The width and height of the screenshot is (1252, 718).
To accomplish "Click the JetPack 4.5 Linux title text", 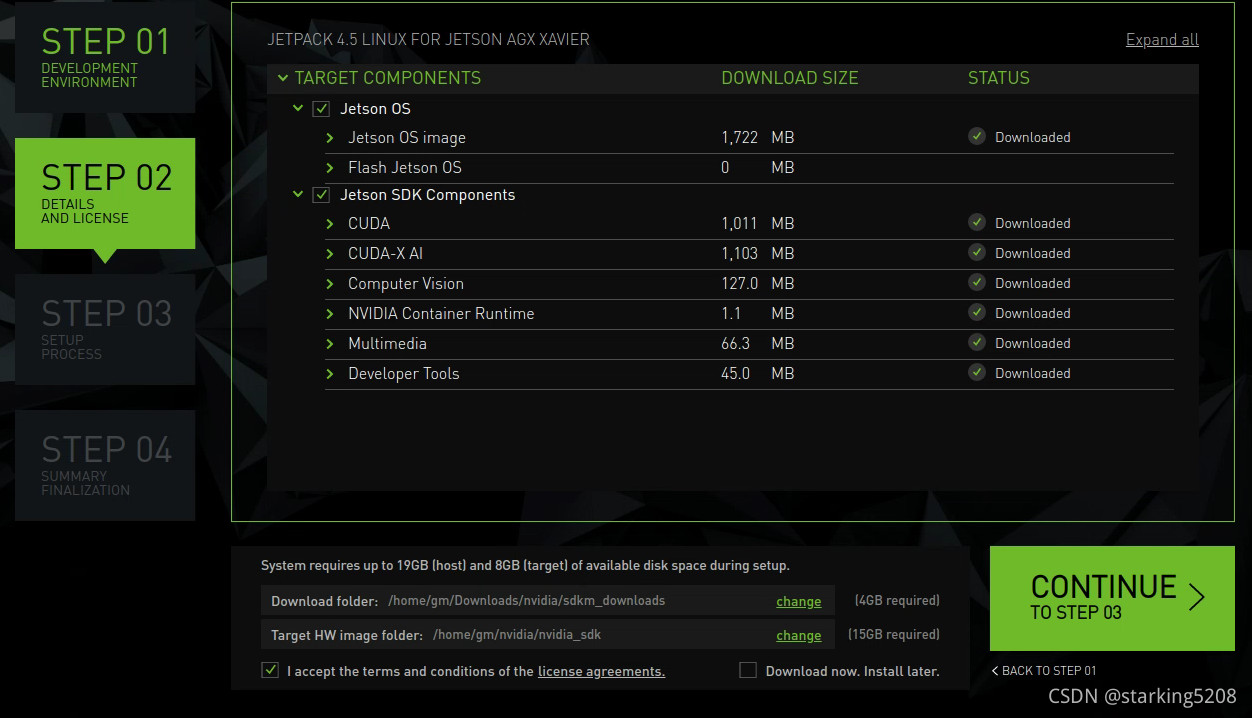I will [428, 40].
